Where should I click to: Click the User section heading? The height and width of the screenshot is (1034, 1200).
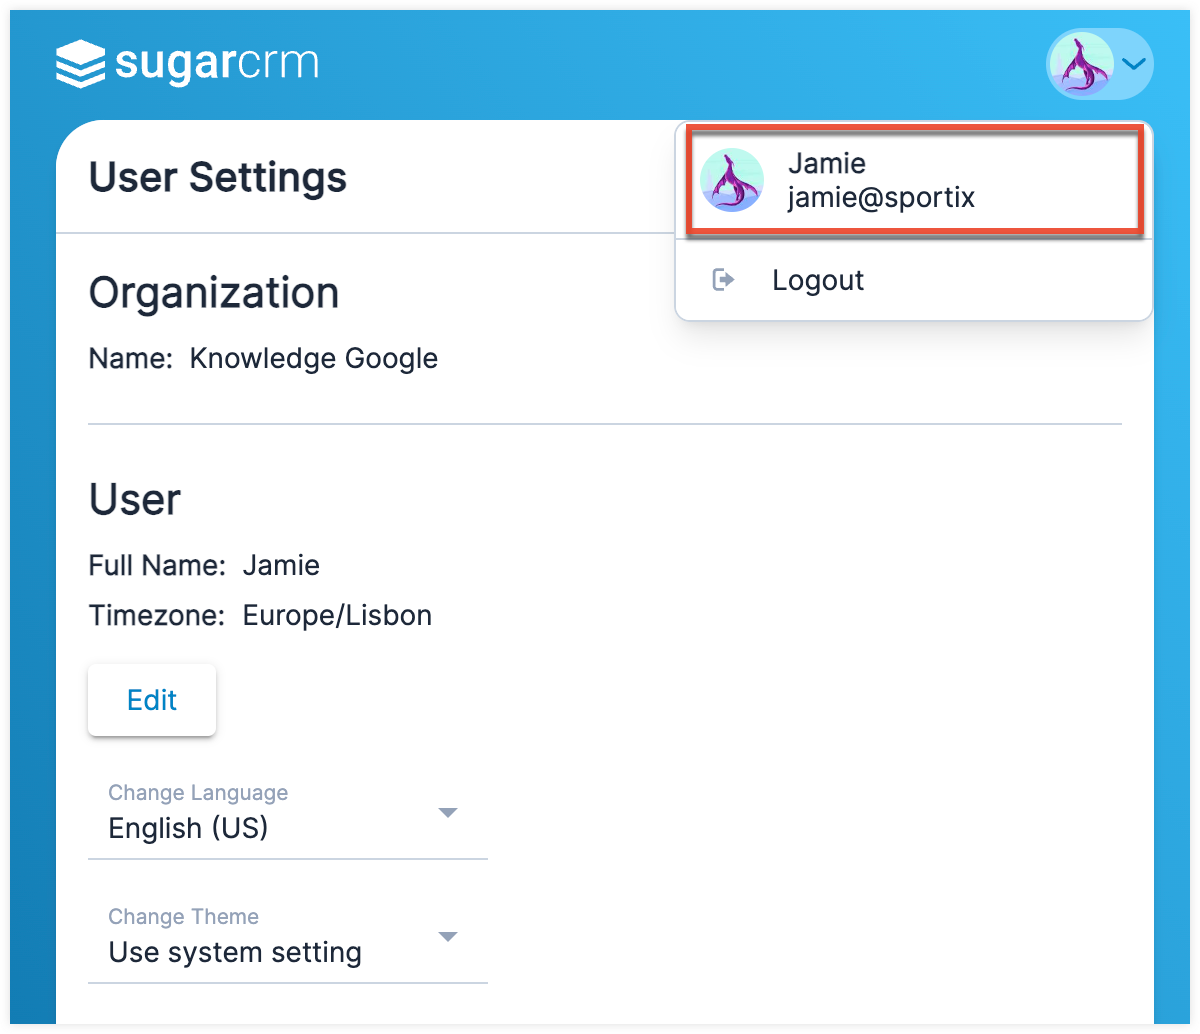135,499
